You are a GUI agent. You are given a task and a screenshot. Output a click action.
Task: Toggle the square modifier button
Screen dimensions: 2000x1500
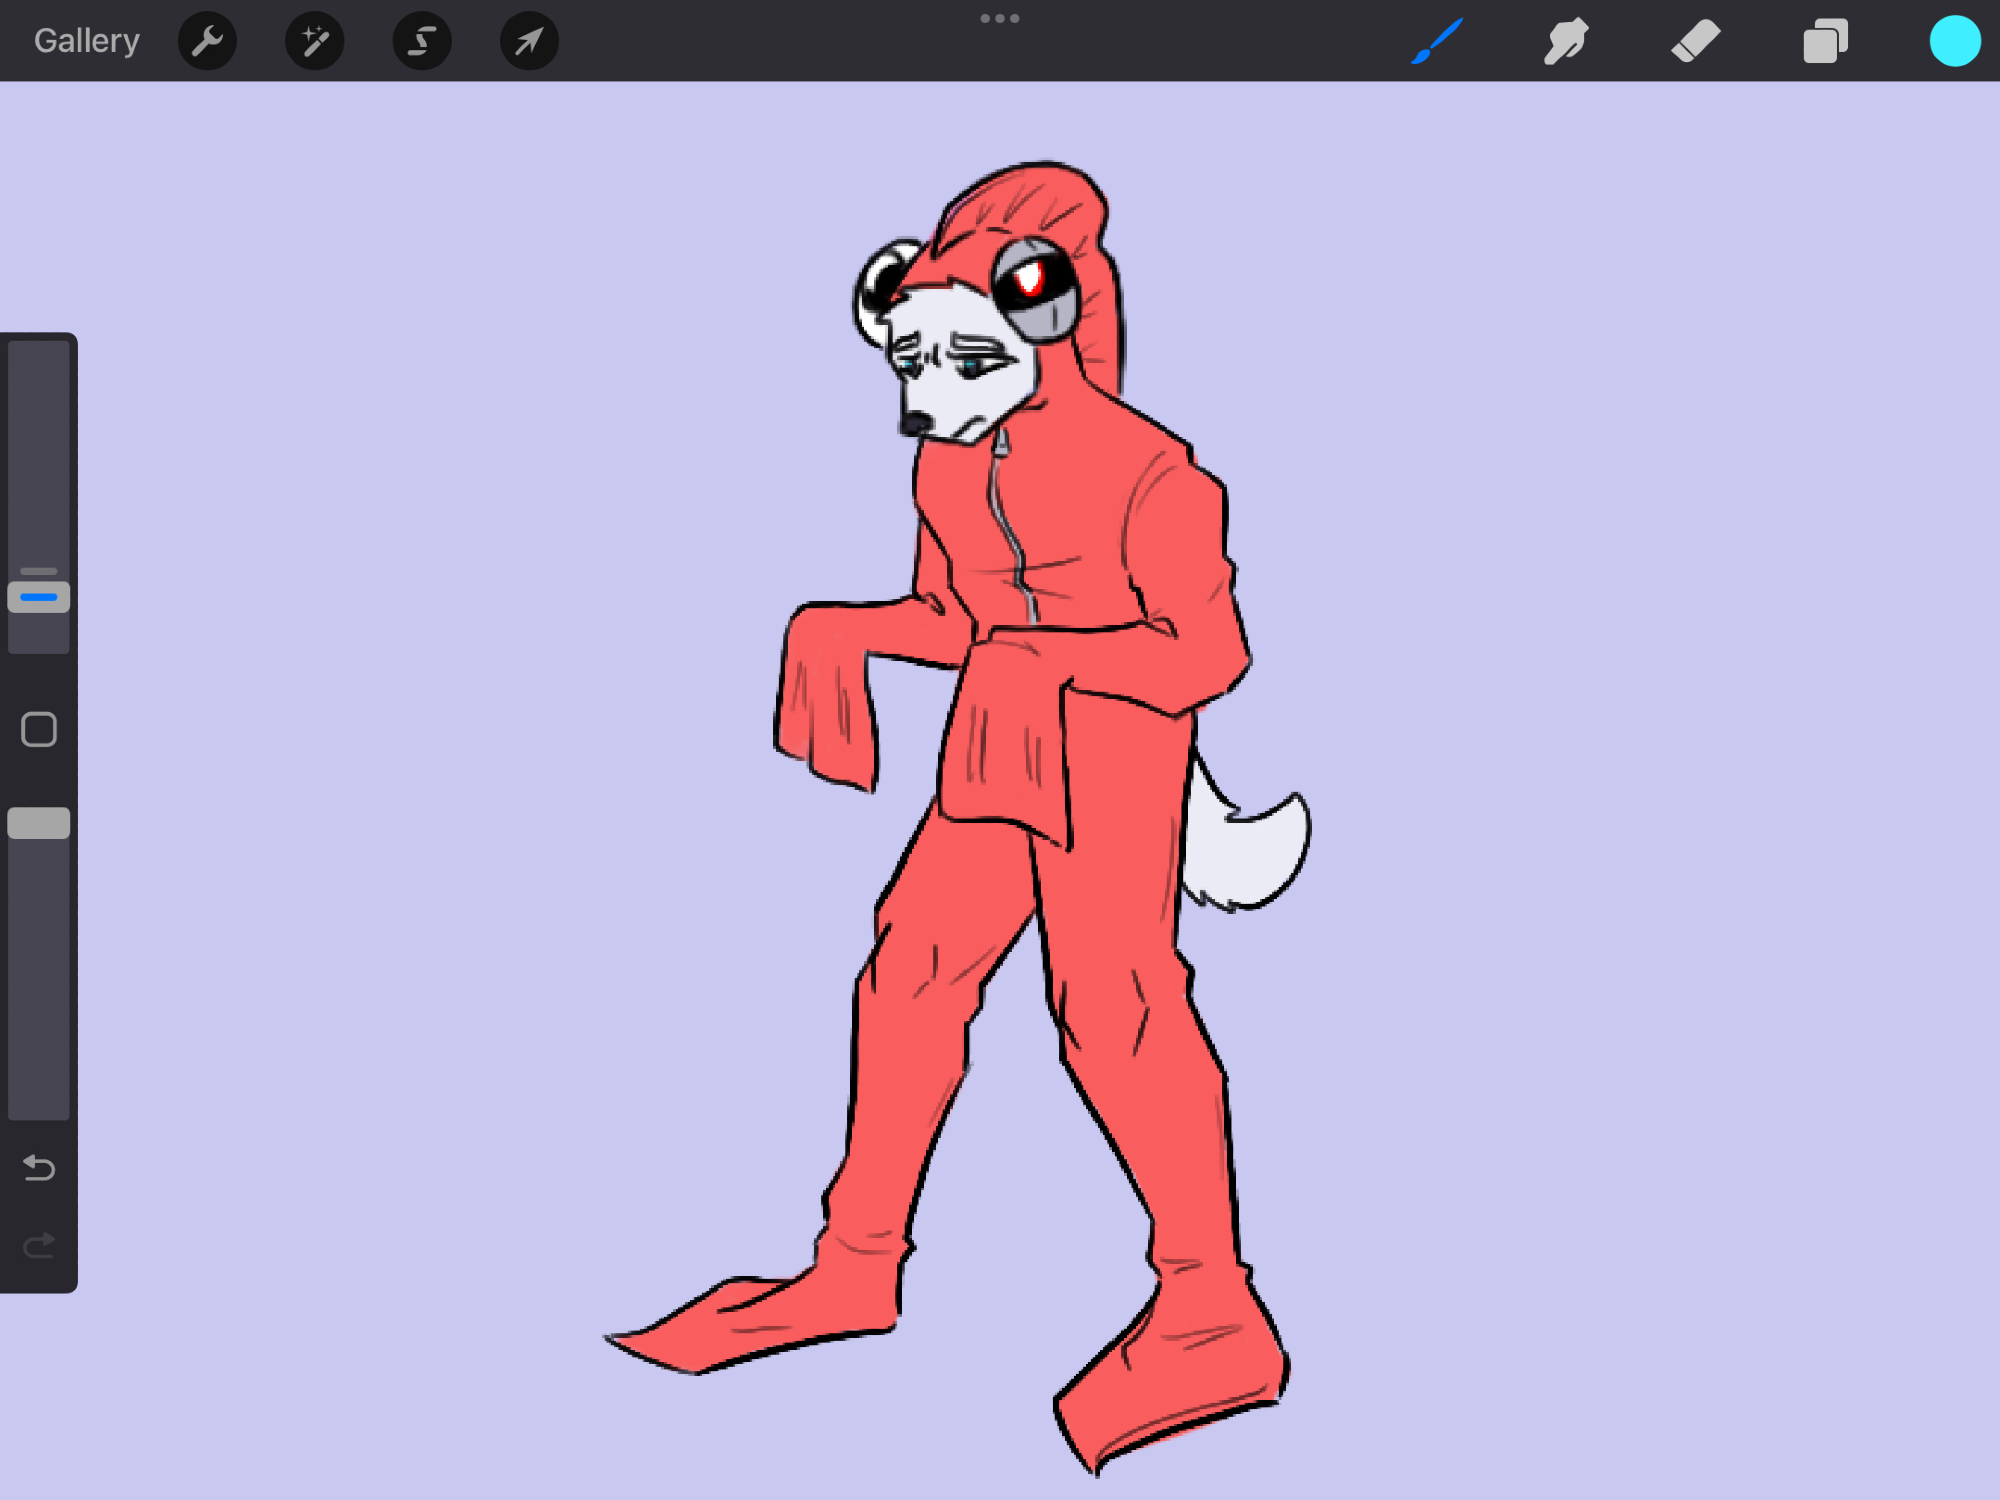tap(39, 730)
